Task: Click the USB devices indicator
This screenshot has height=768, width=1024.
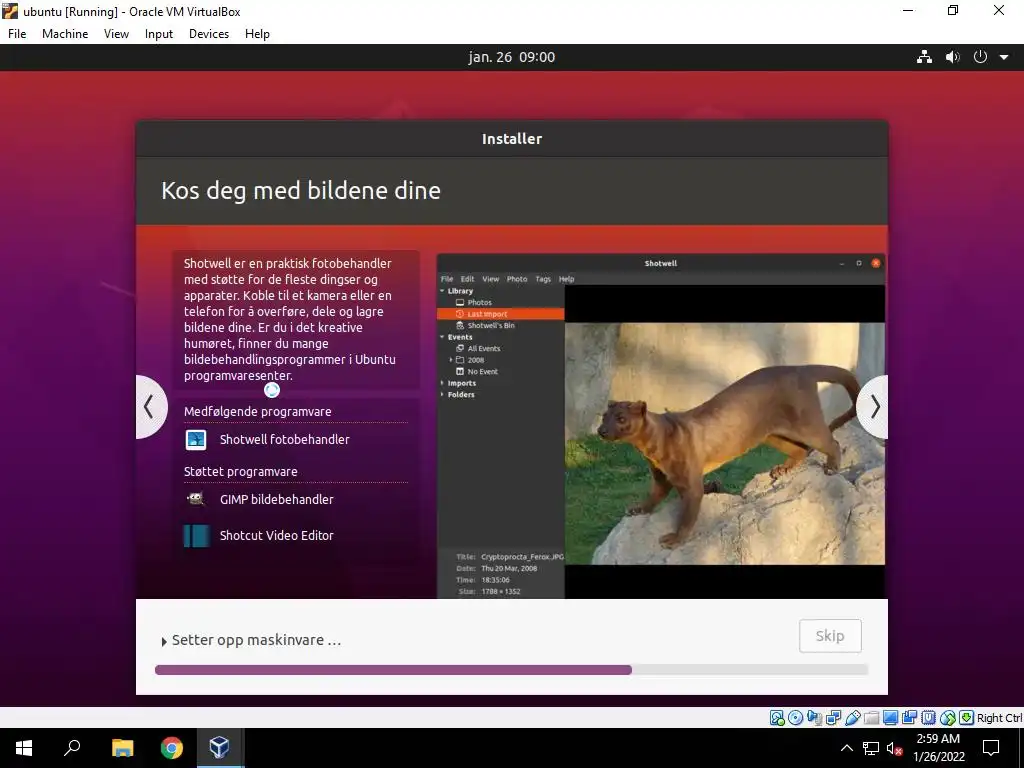Action: click(x=852, y=718)
